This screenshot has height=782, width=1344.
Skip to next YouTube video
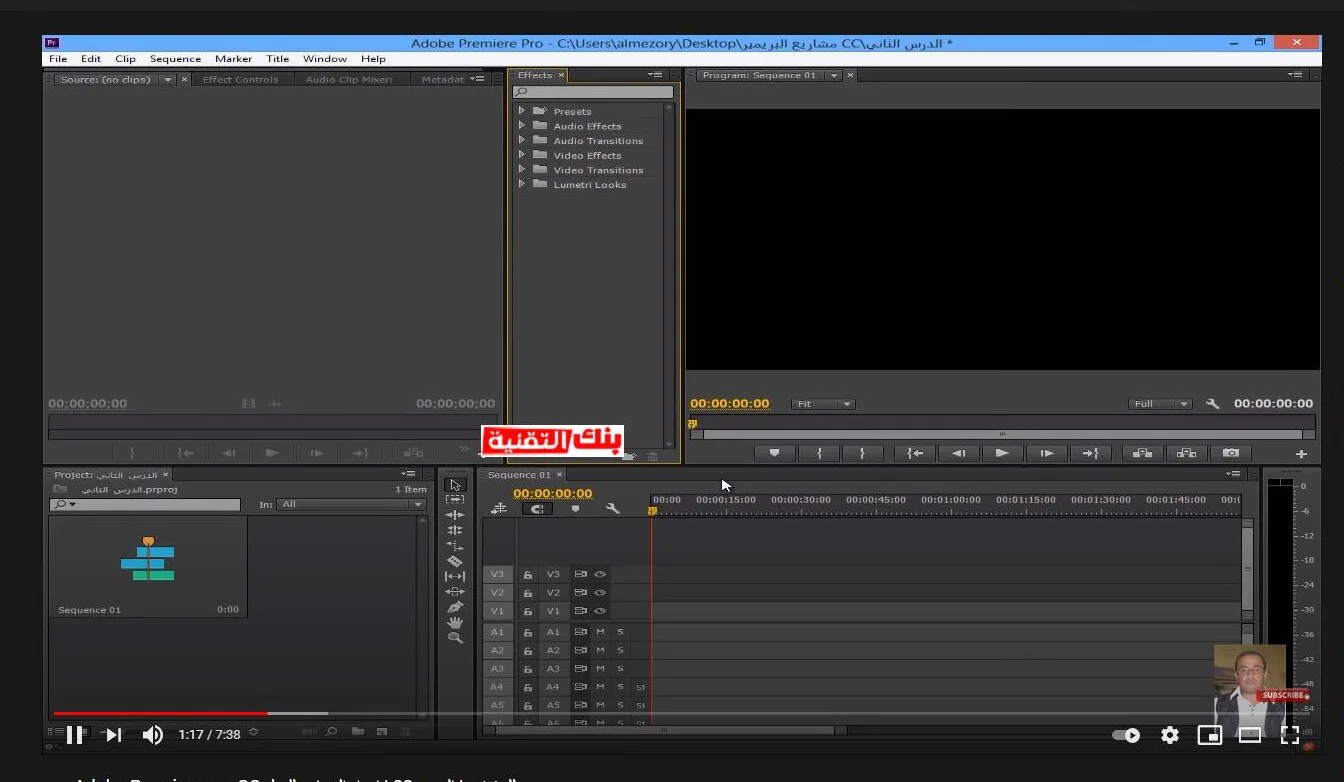pos(114,735)
